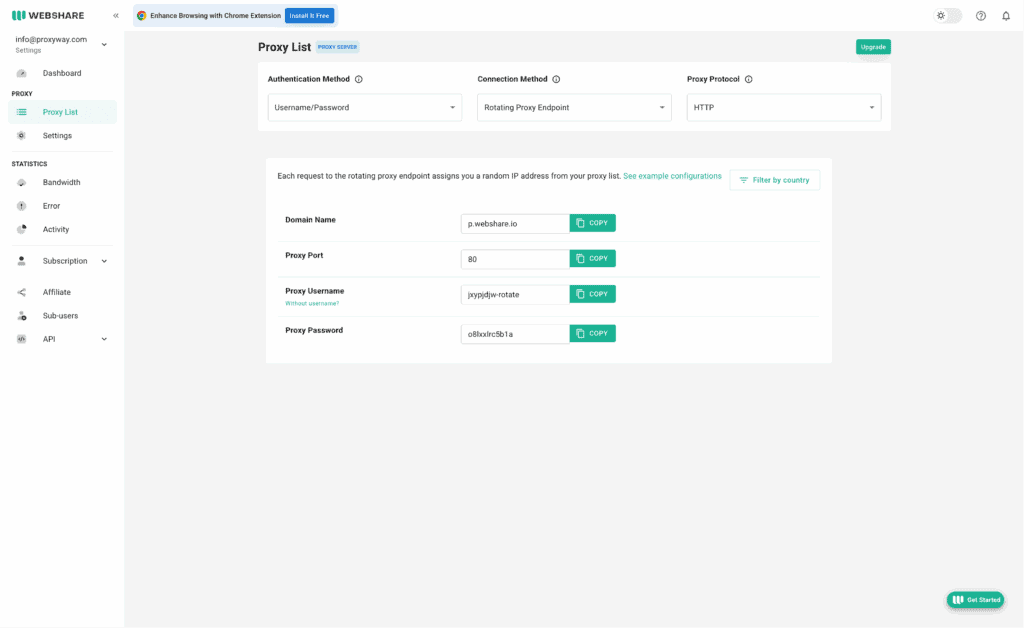1024x628 pixels.
Task: Open the help icon in the header
Action: [978, 15]
